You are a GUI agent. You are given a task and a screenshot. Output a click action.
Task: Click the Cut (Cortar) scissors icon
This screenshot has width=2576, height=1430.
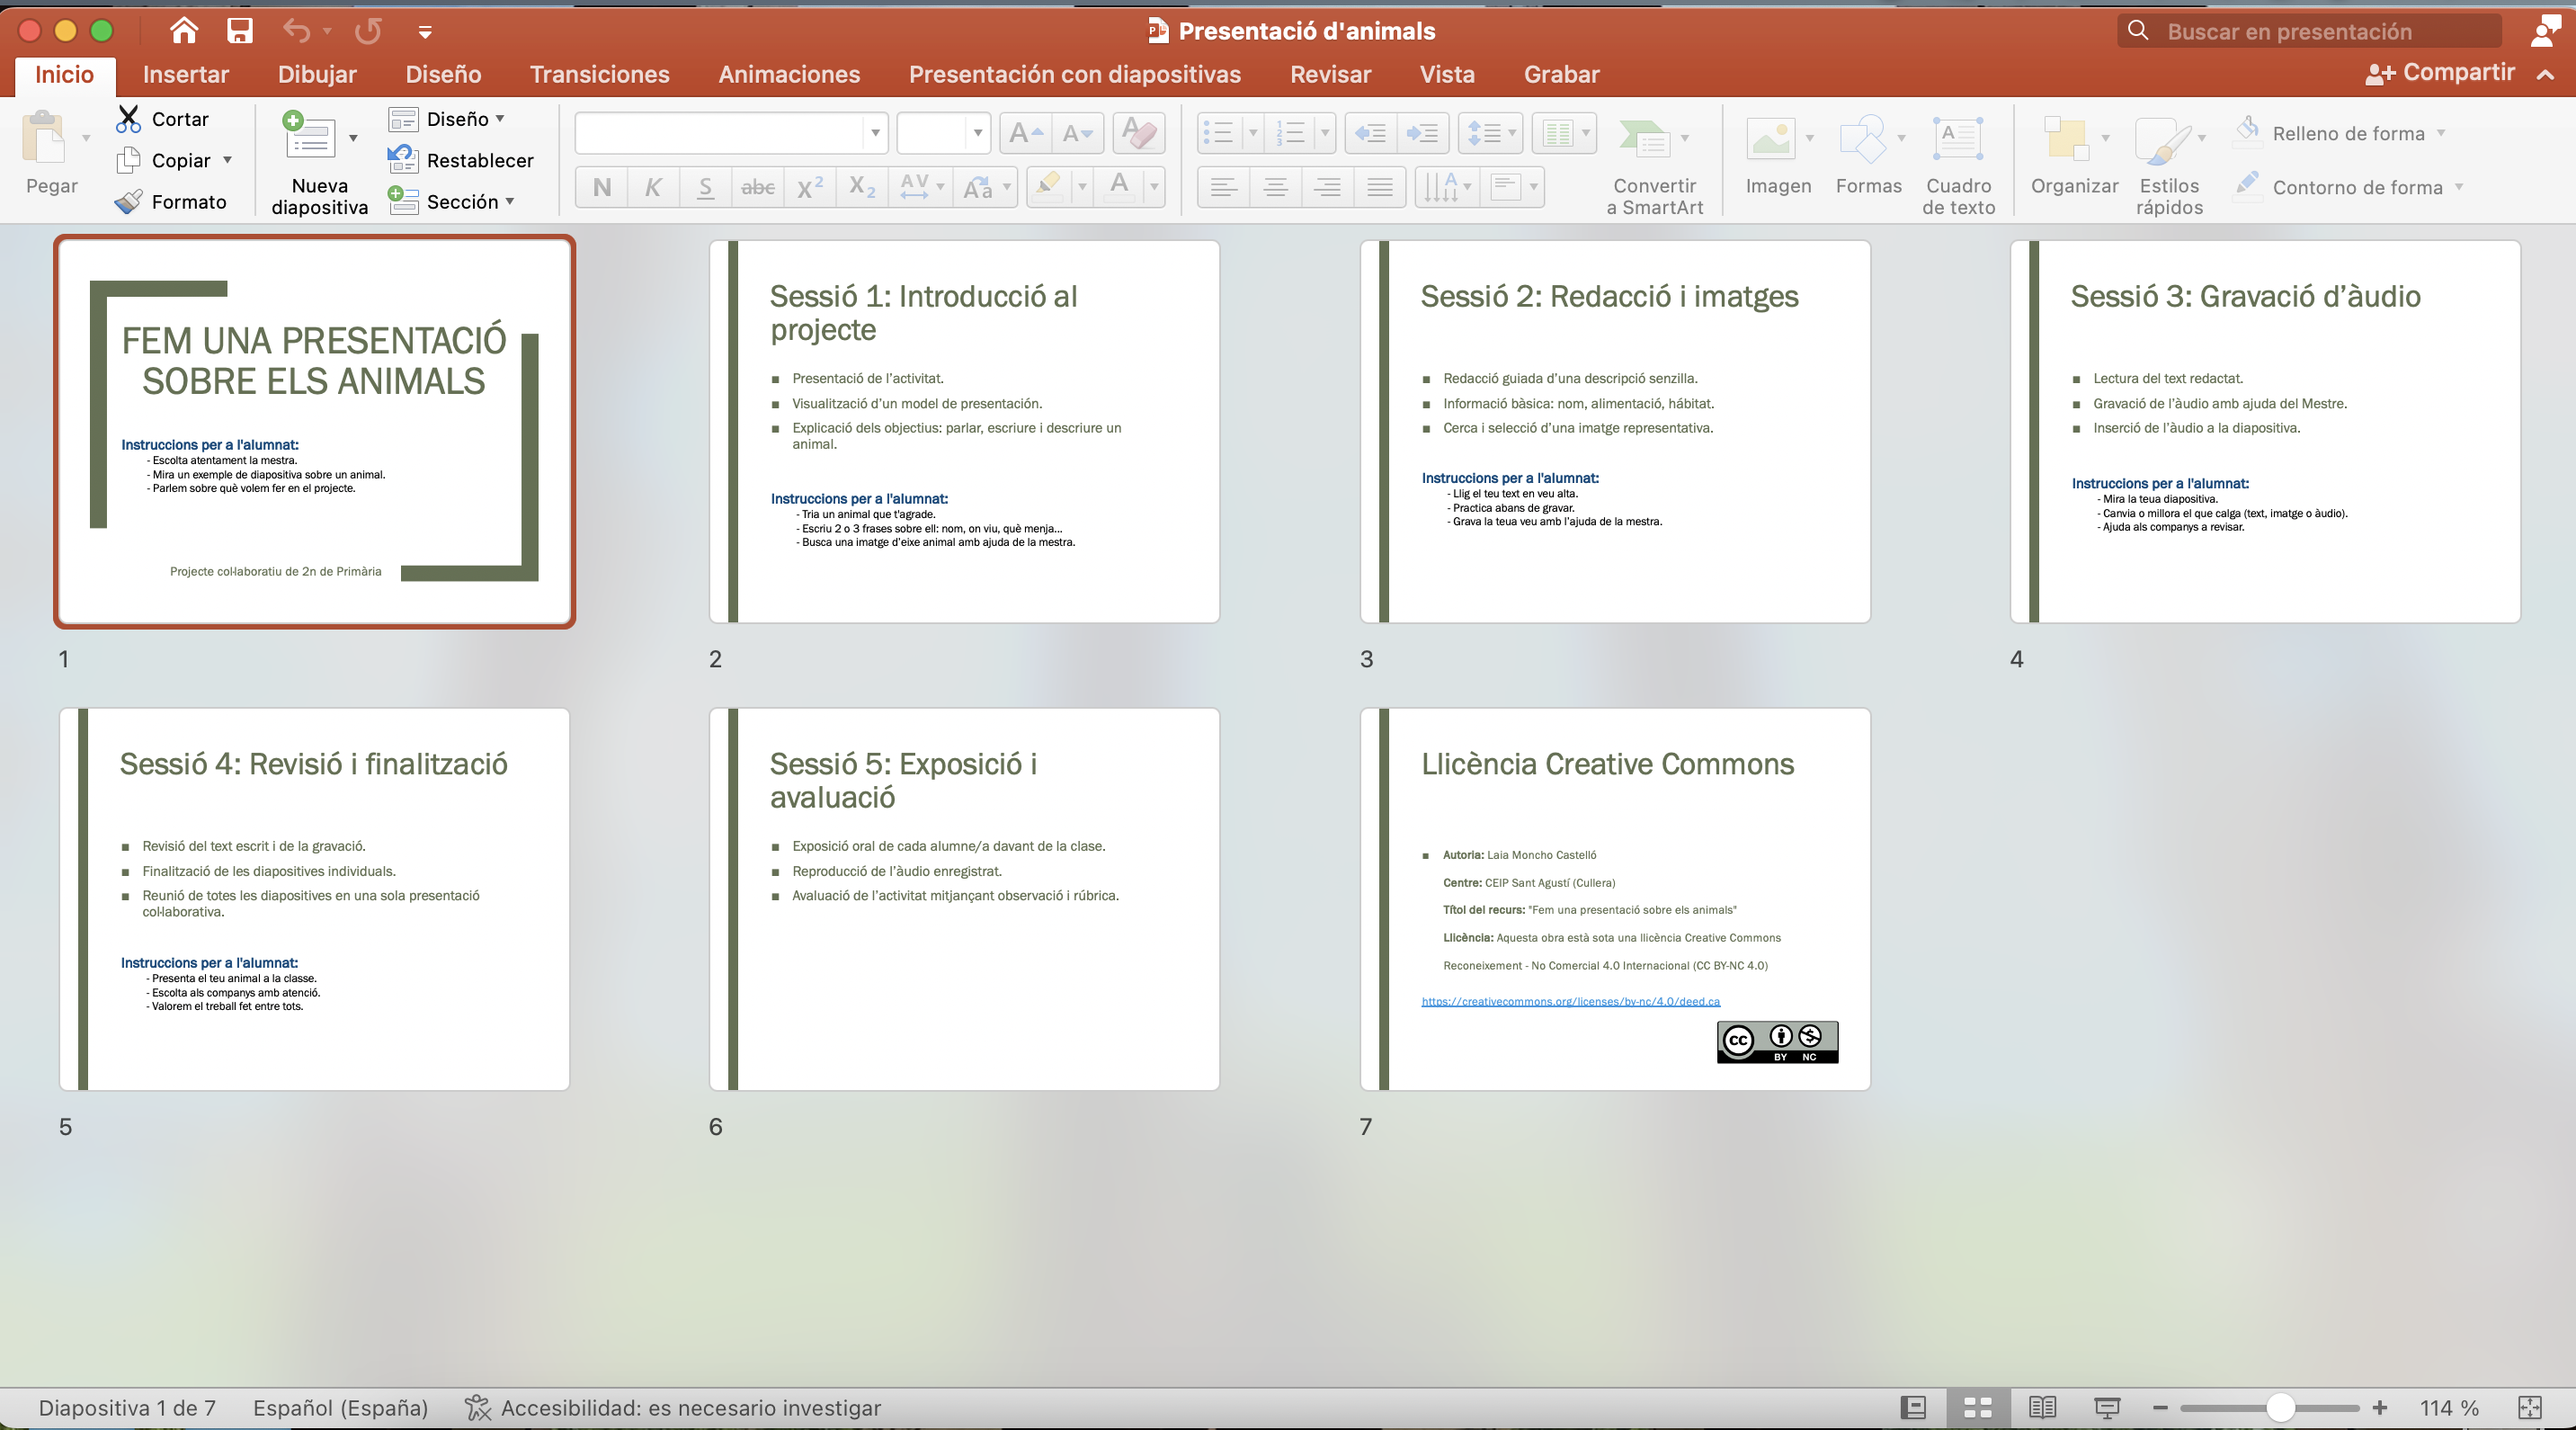(128, 119)
